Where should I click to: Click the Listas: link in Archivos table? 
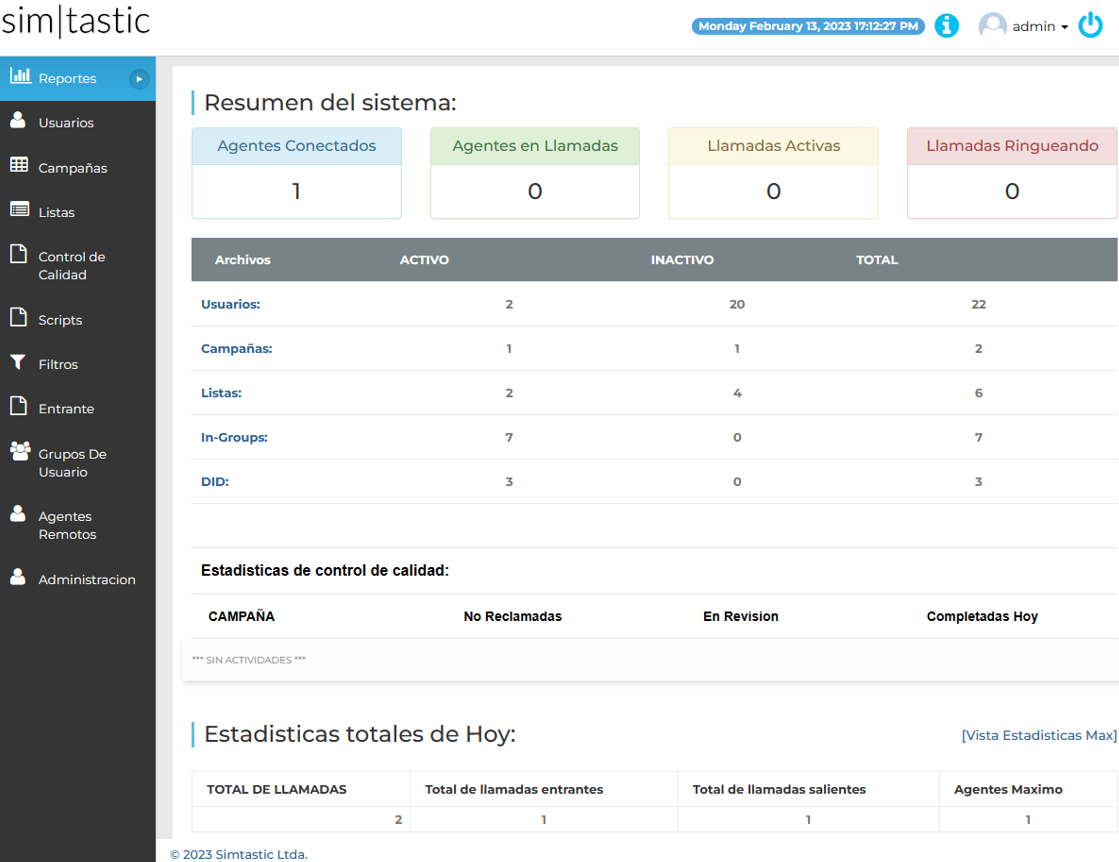(221, 392)
